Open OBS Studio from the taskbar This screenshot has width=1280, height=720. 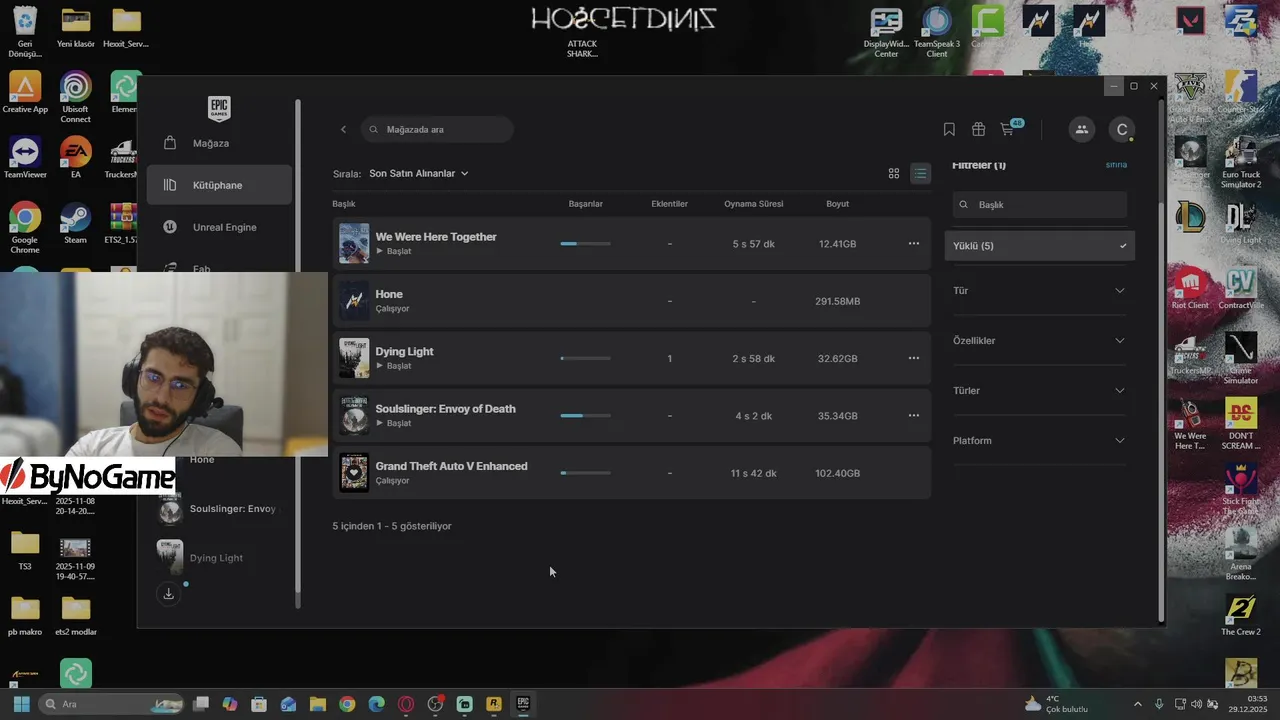point(435,704)
